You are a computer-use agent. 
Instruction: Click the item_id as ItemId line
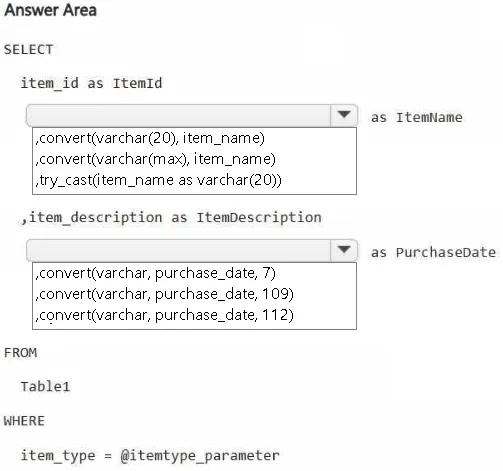[x=91, y=83]
